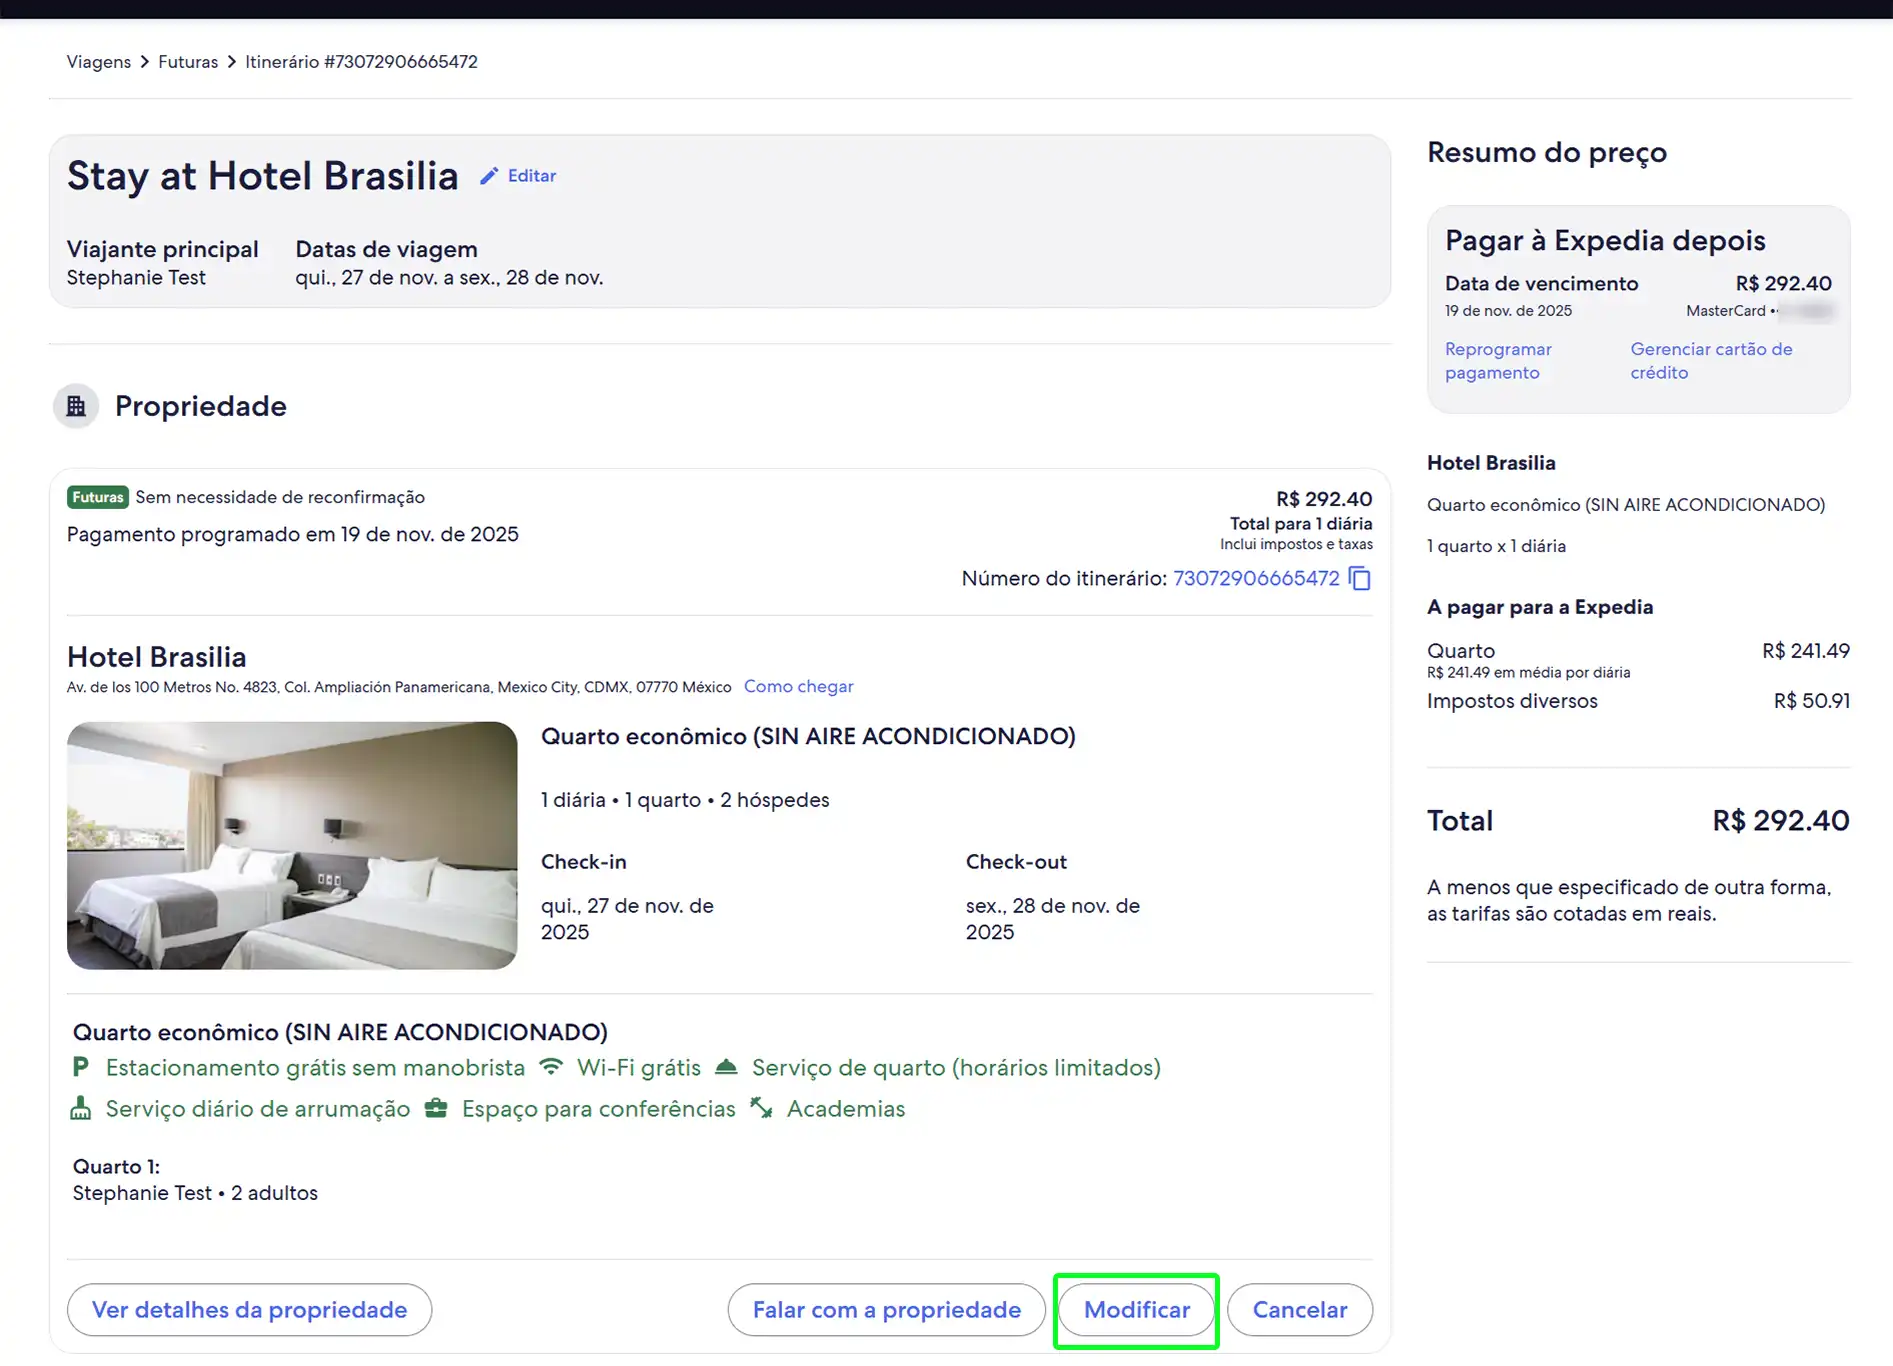Click the conference space briefcase icon
Screen dimensions: 1893x1366
tap(436, 1108)
